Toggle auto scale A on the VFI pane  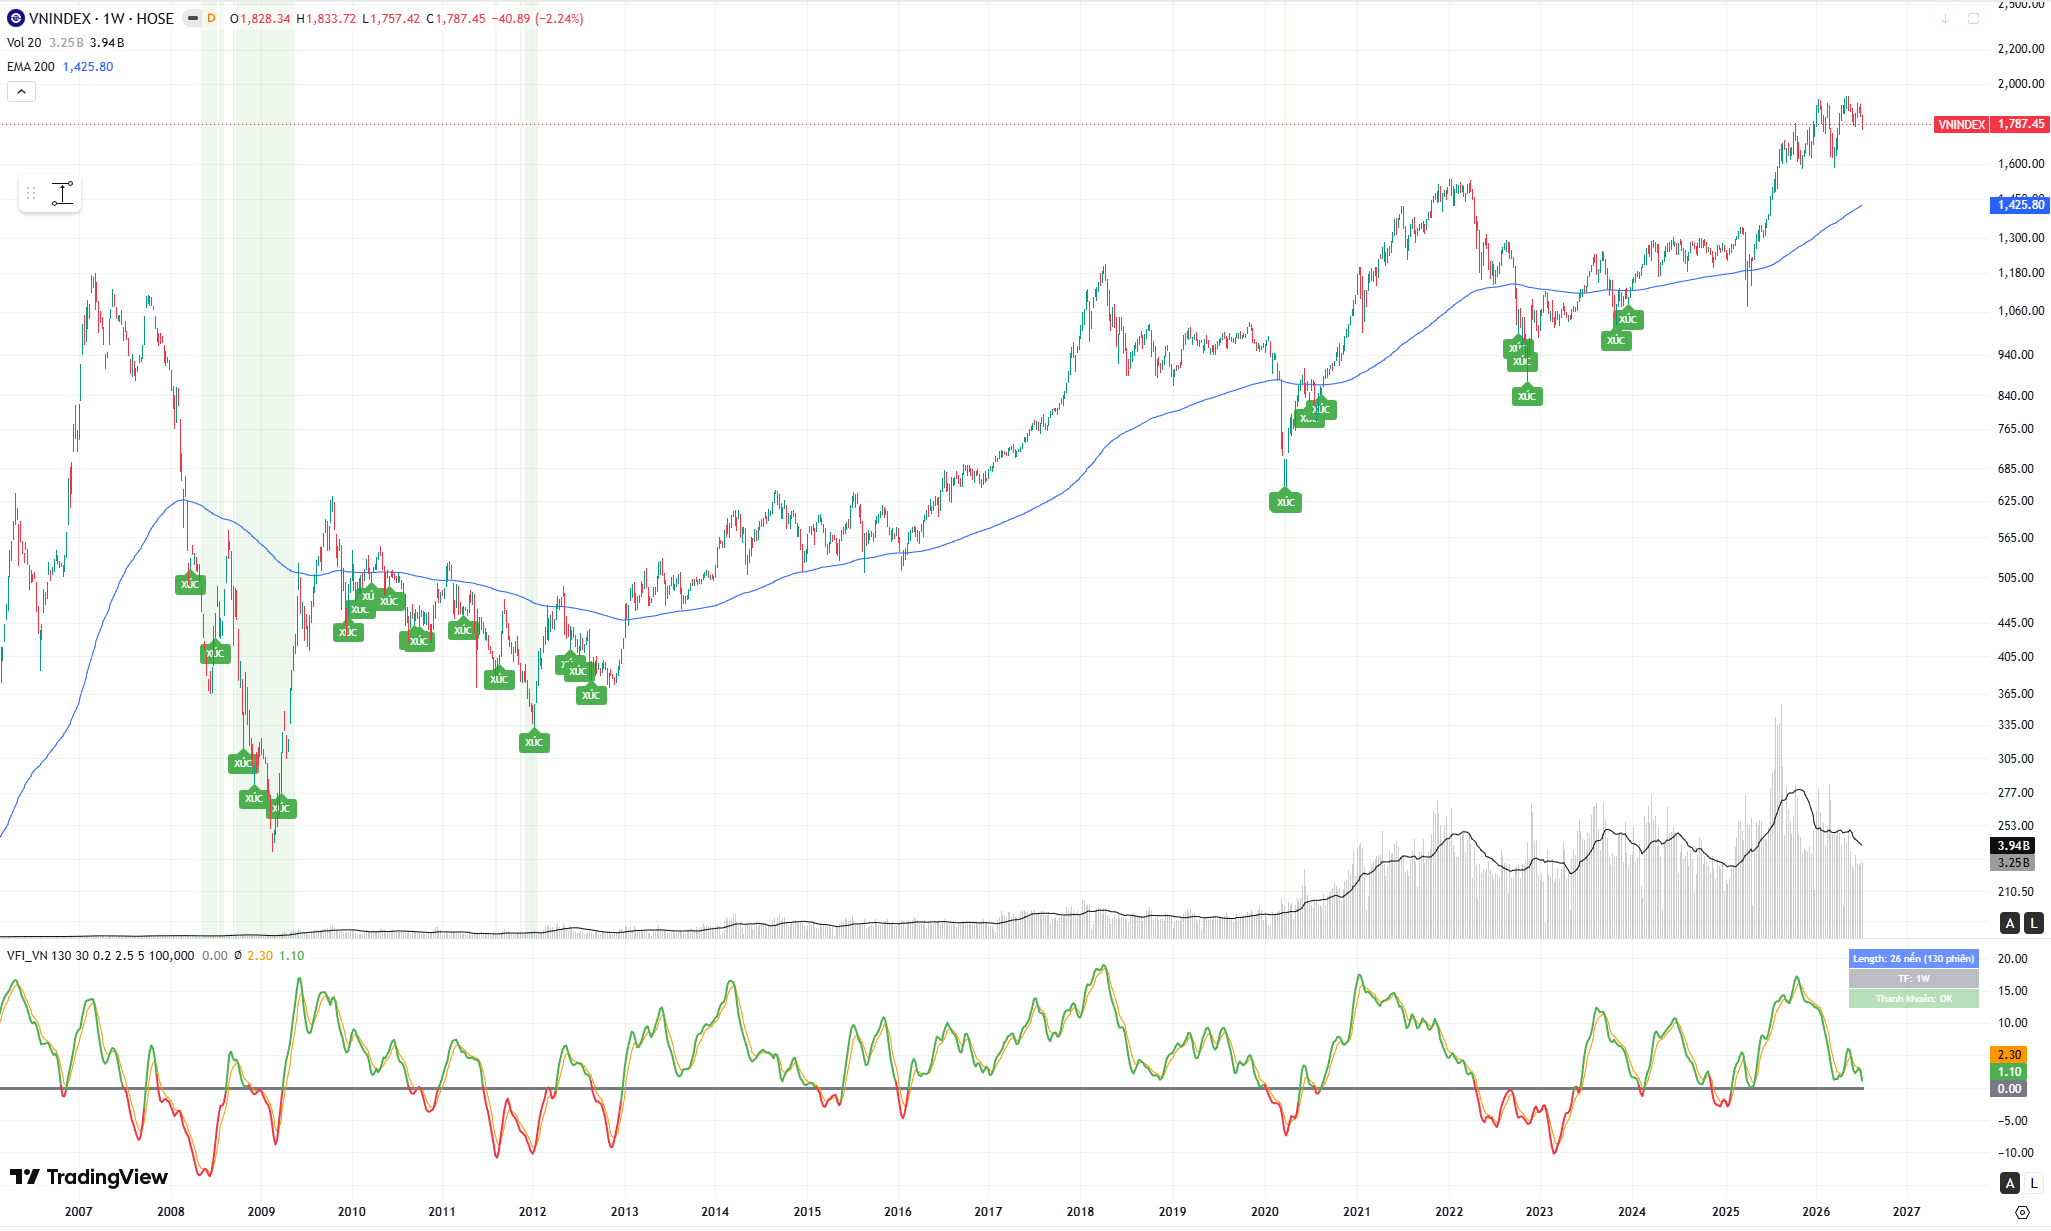2010,1183
